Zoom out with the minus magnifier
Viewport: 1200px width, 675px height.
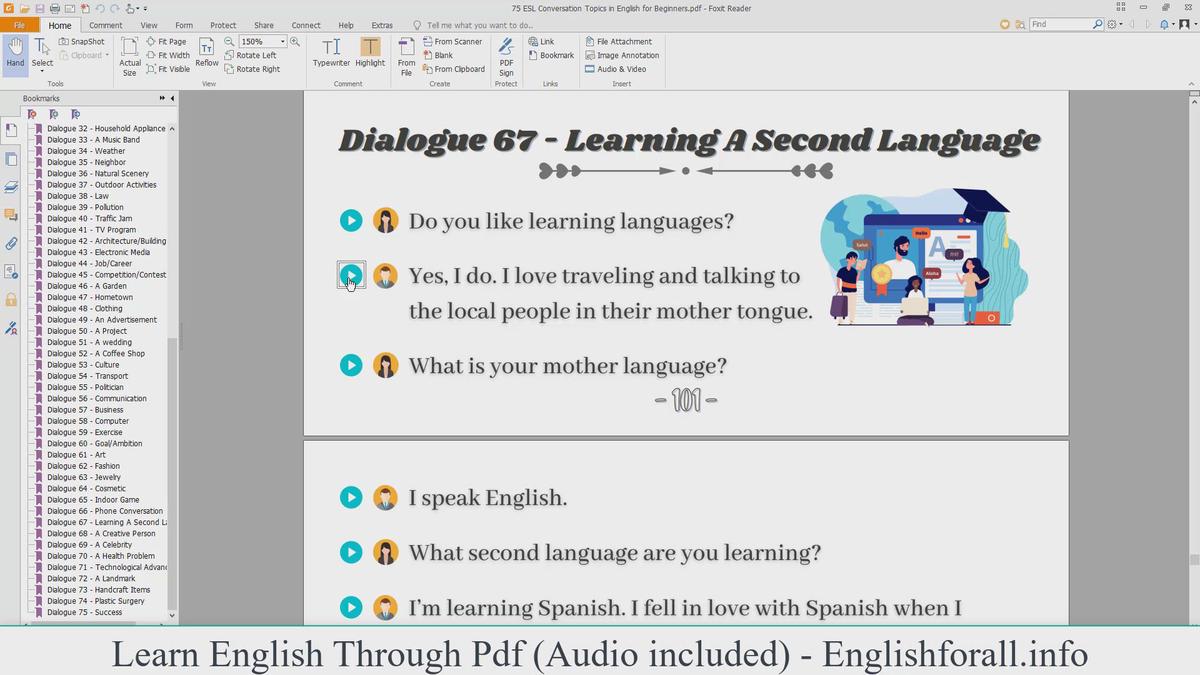pos(230,41)
